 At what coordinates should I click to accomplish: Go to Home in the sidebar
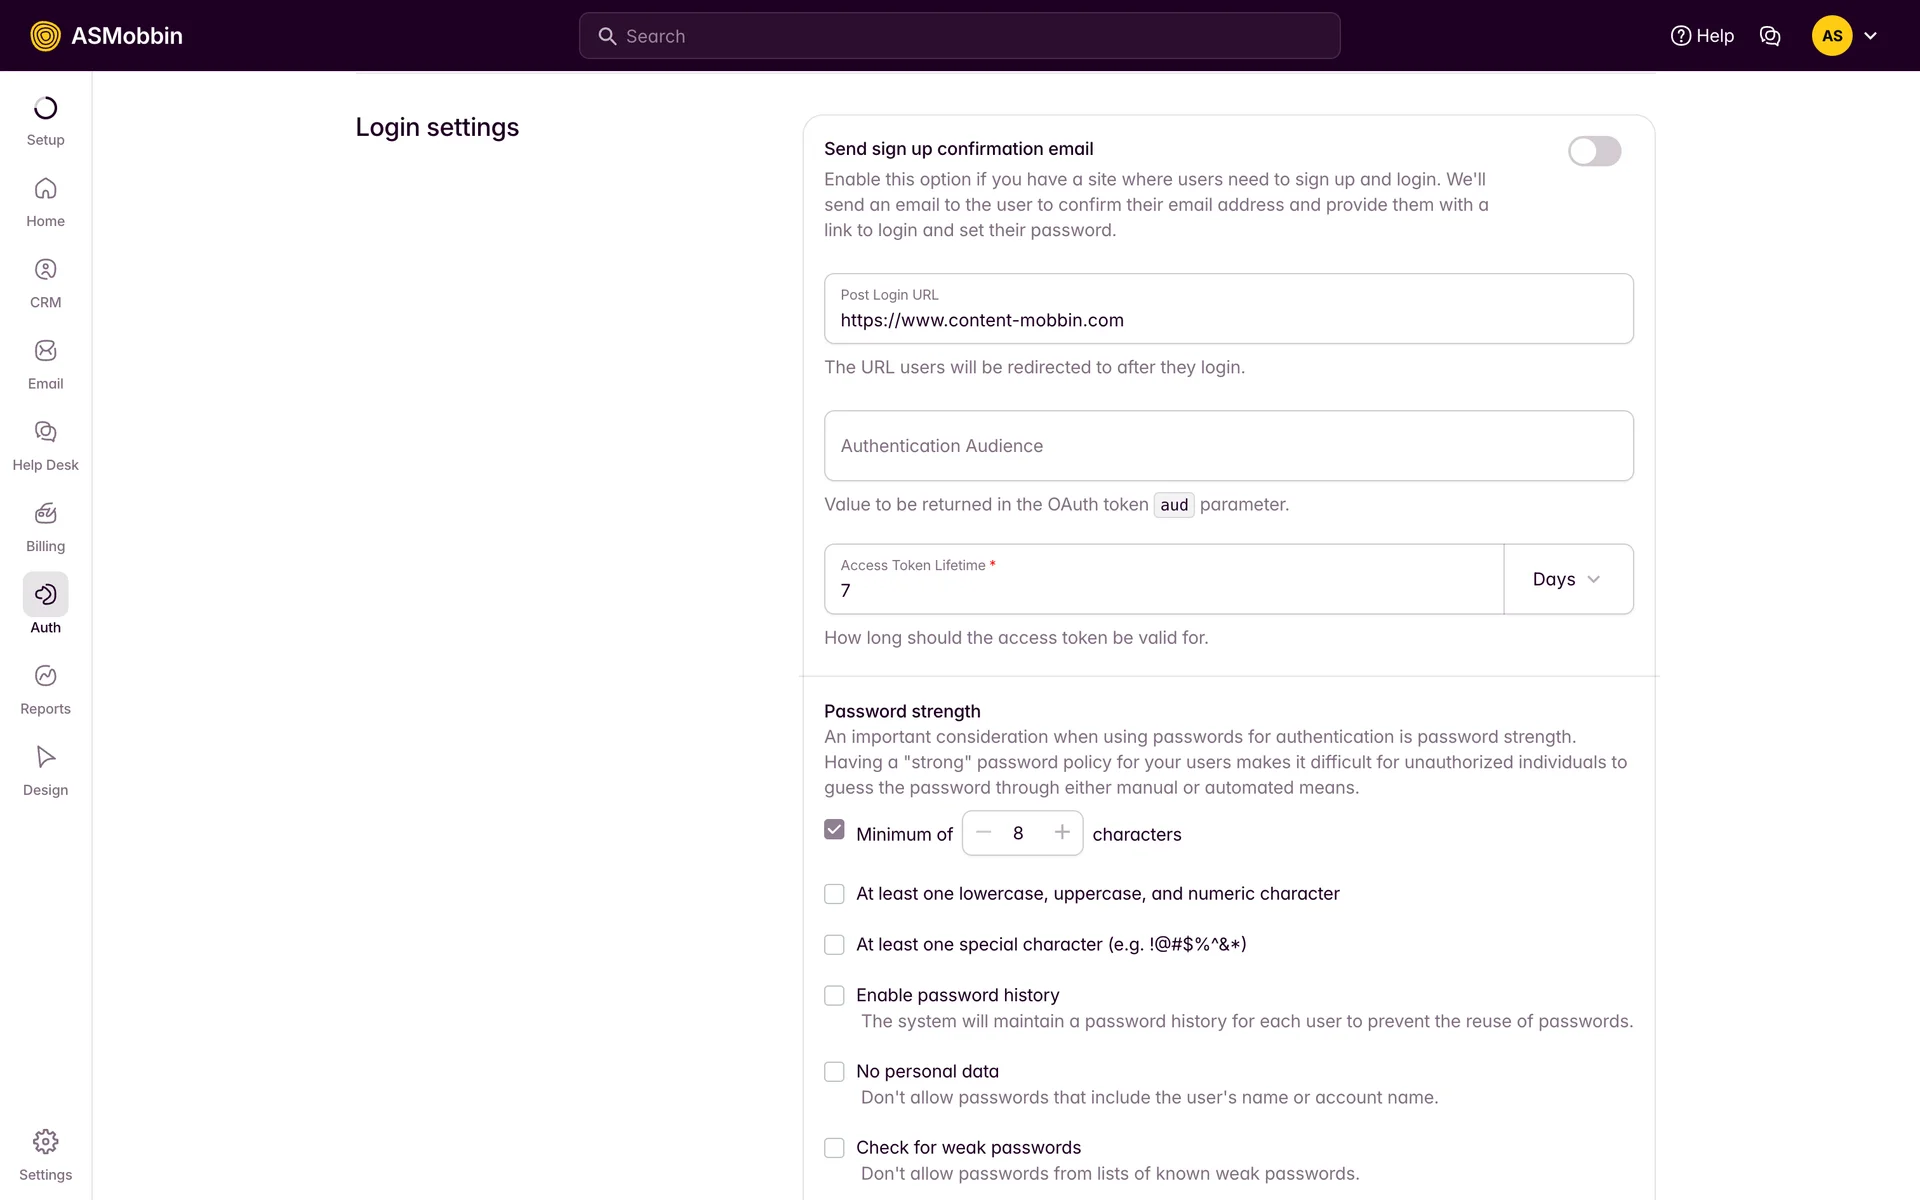(x=45, y=189)
